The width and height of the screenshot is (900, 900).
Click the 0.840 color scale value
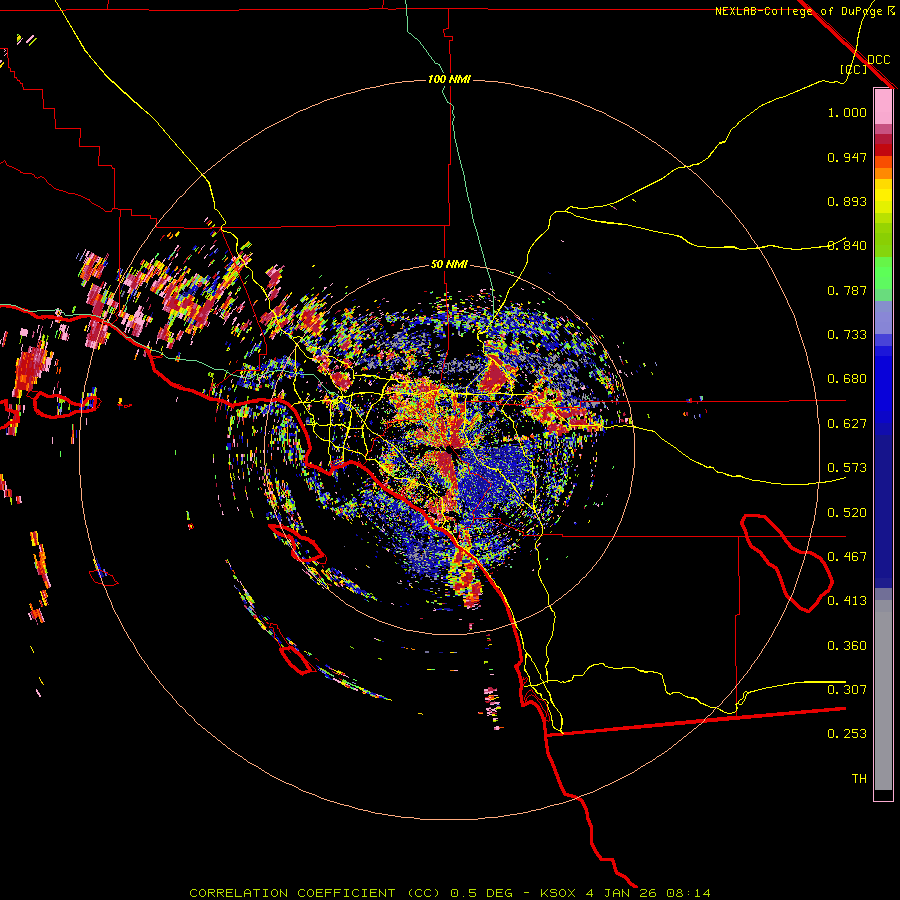(847, 246)
